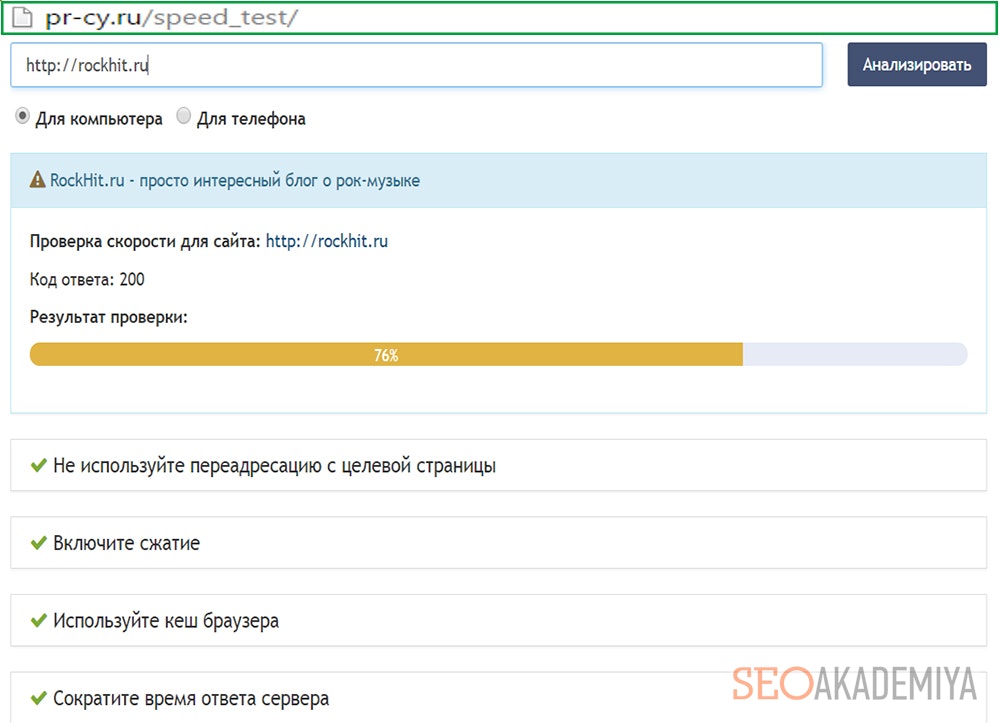Click the checkmark next to Сократите время ответа сервера
The width and height of the screenshot is (1000, 723).
tap(39, 699)
